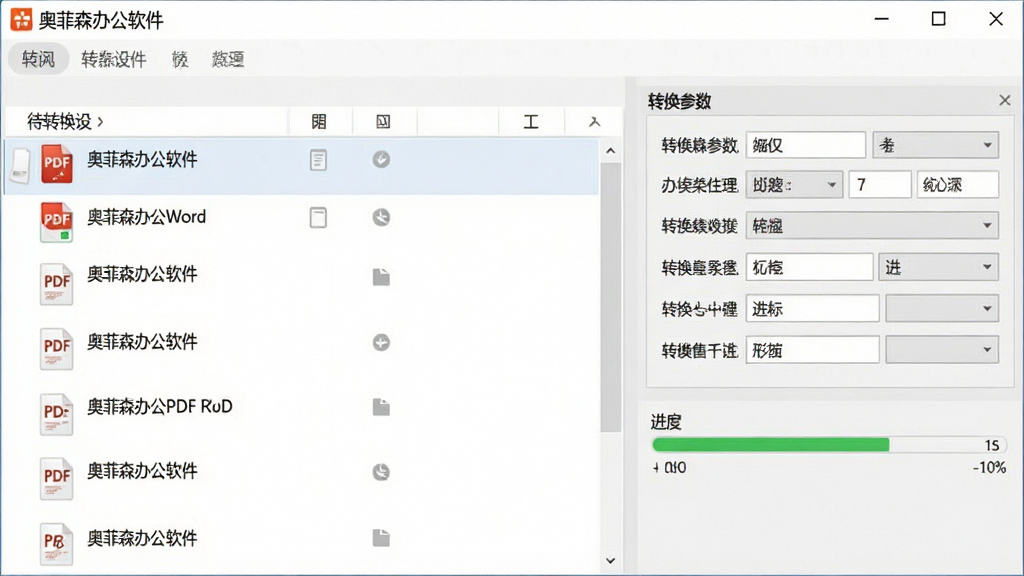The width and height of the screenshot is (1024, 576).
Task: Click the 統心深 input field
Action: [957, 185]
